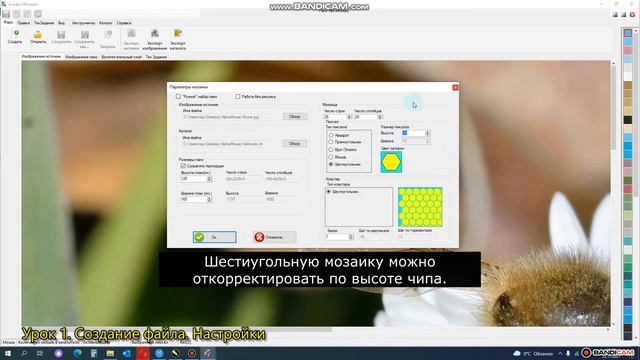Click the Закрыть toolbar icon
Viewport: 640px width, 360px height.
tap(108, 39)
